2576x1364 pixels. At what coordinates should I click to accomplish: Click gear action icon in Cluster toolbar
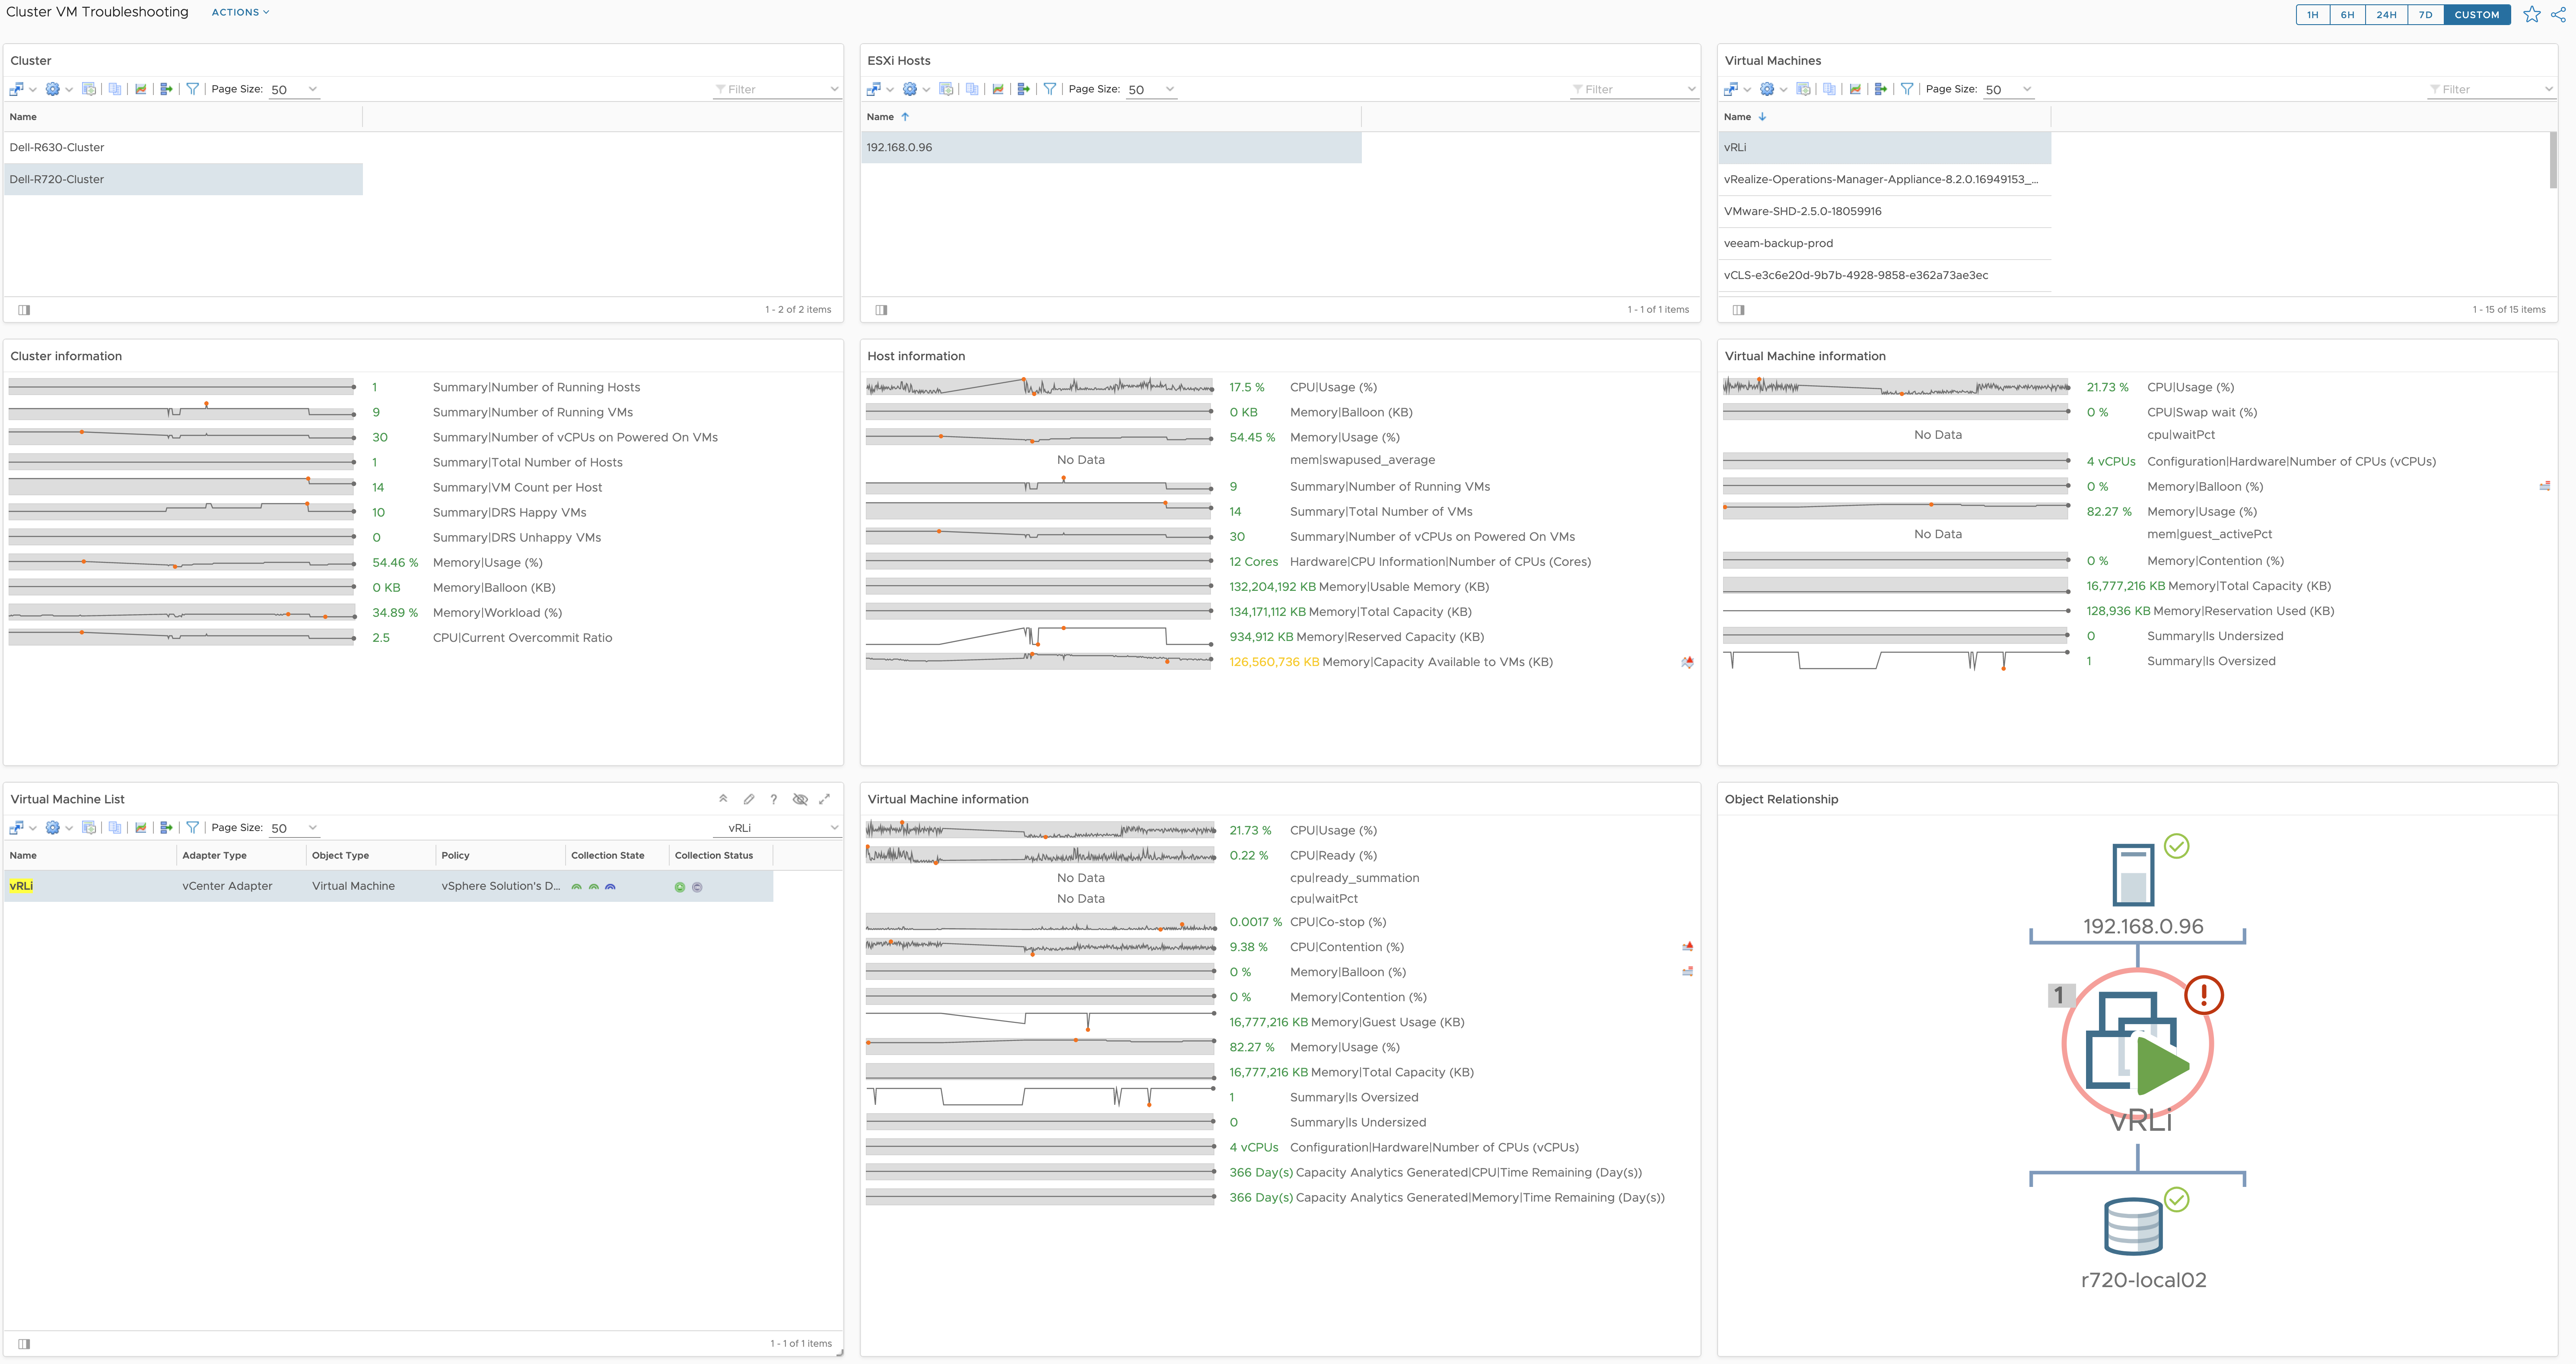(53, 89)
